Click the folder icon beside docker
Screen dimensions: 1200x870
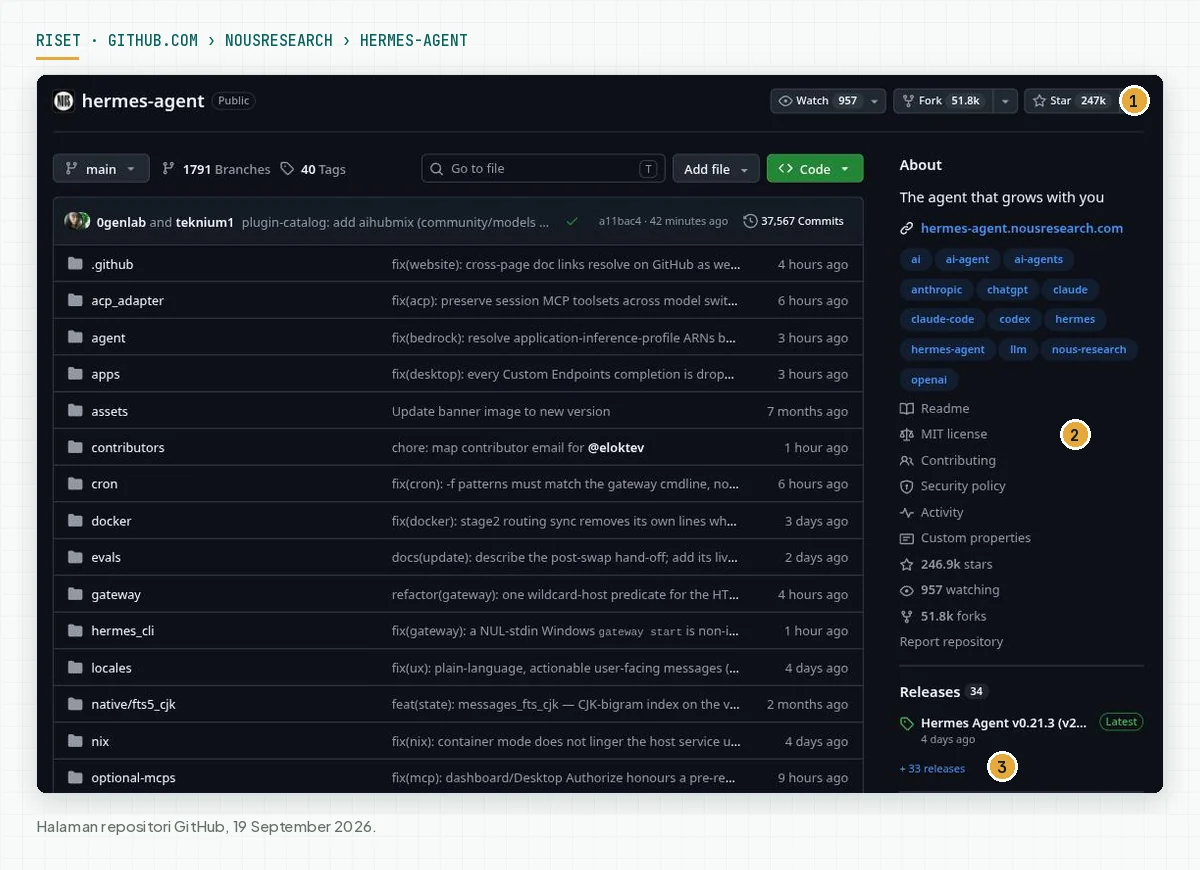[74, 521]
